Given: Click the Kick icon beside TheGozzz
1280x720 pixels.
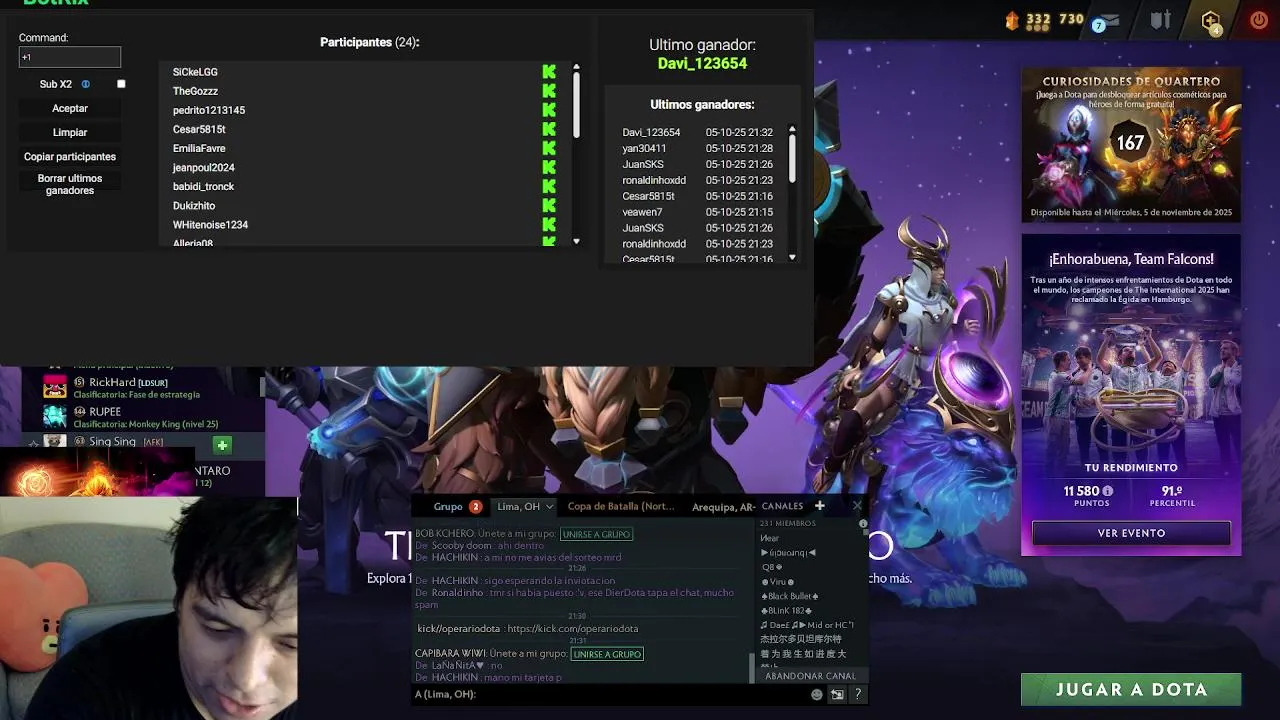Looking at the screenshot, I should tap(549, 91).
